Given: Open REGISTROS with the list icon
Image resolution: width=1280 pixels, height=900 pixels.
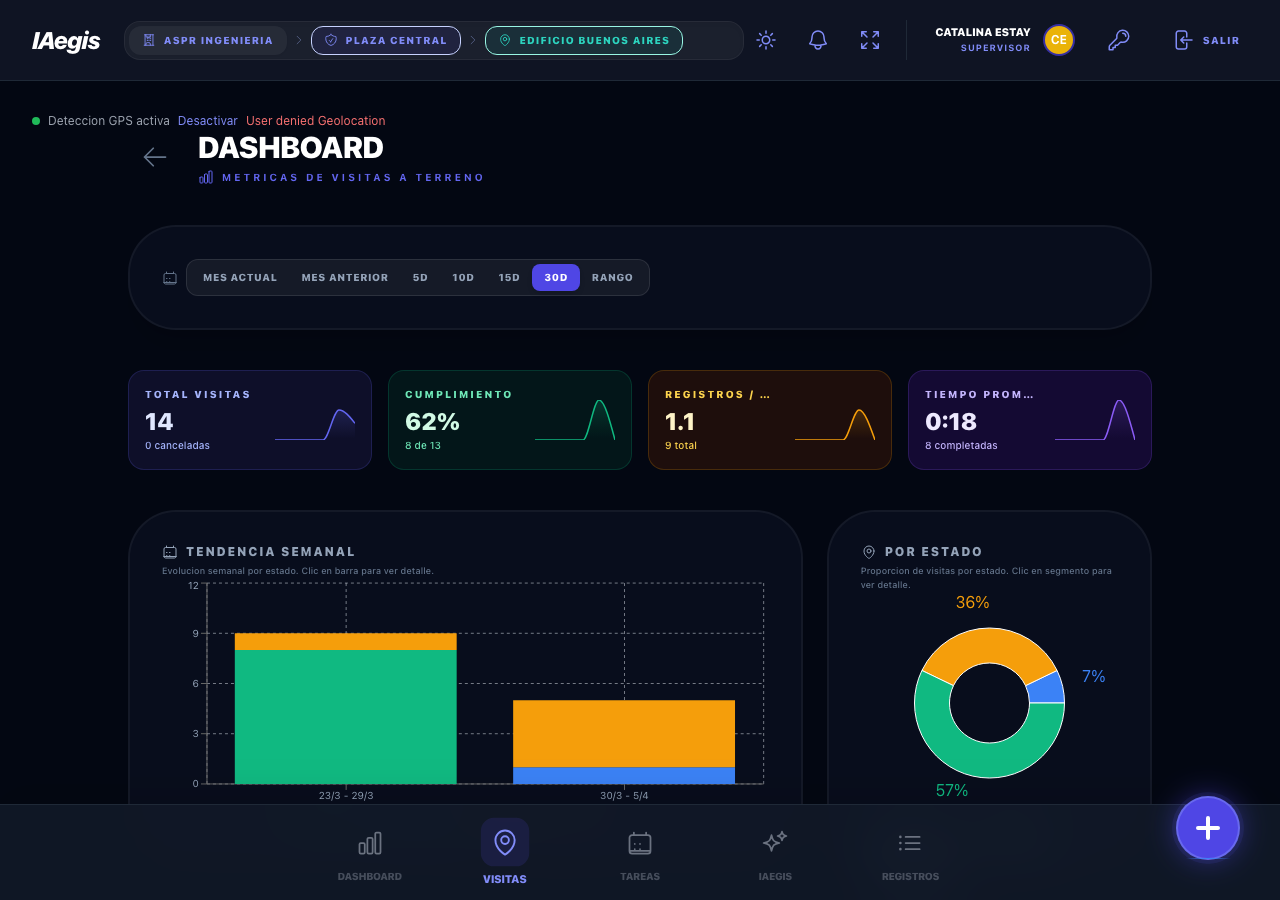Looking at the screenshot, I should tap(910, 843).
